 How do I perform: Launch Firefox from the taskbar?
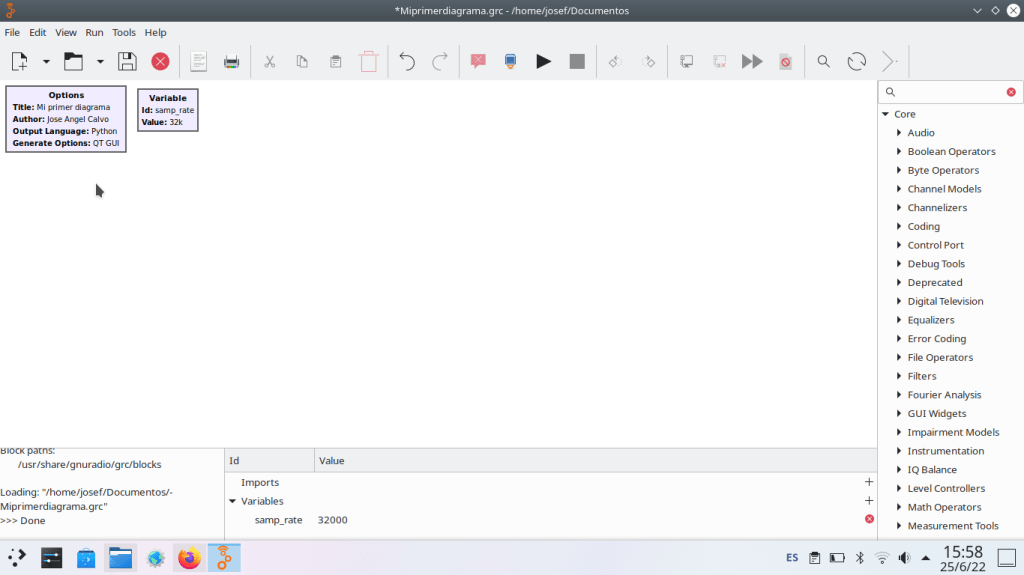(189, 558)
